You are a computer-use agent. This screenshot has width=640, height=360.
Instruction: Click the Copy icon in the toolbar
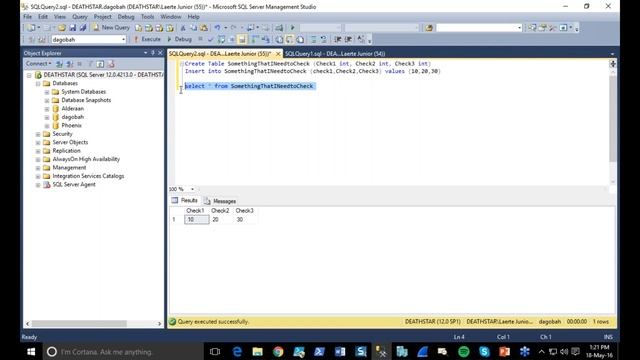[193, 28]
